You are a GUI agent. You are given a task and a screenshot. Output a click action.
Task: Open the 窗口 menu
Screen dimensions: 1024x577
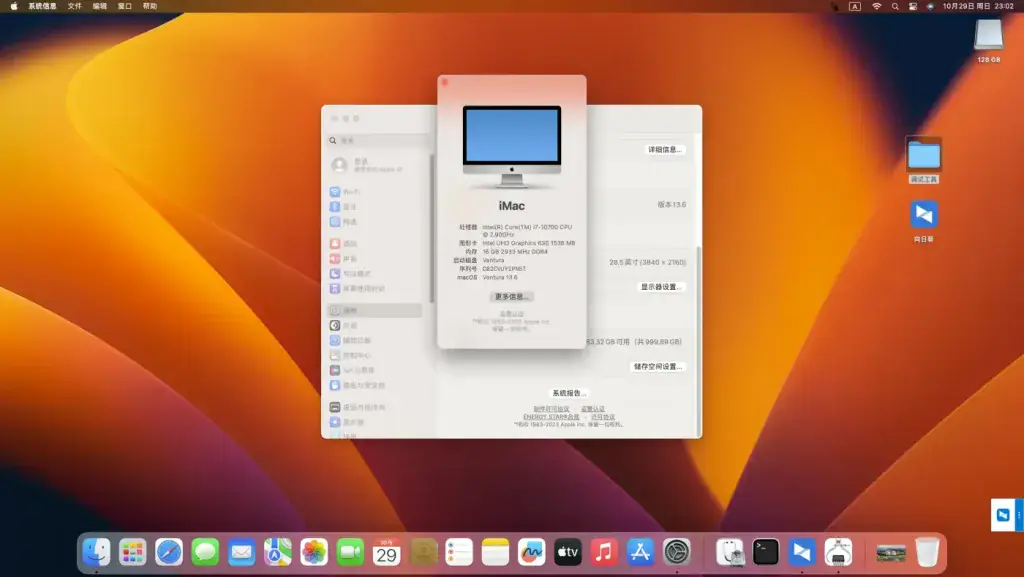125,6
